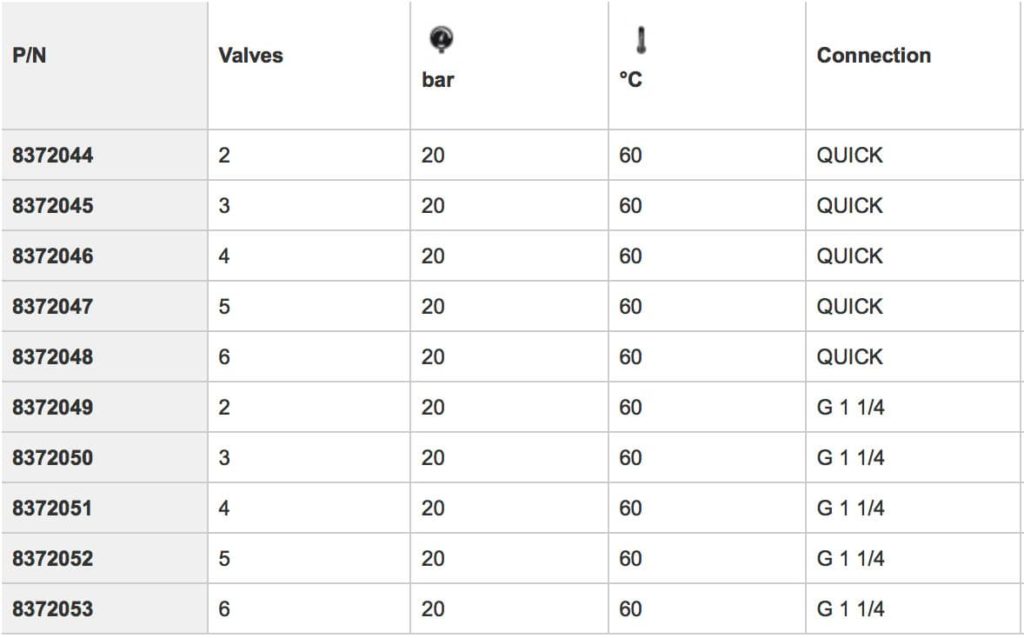Click the thermometer icon above °C
This screenshot has height=638, width=1024.
641,40
